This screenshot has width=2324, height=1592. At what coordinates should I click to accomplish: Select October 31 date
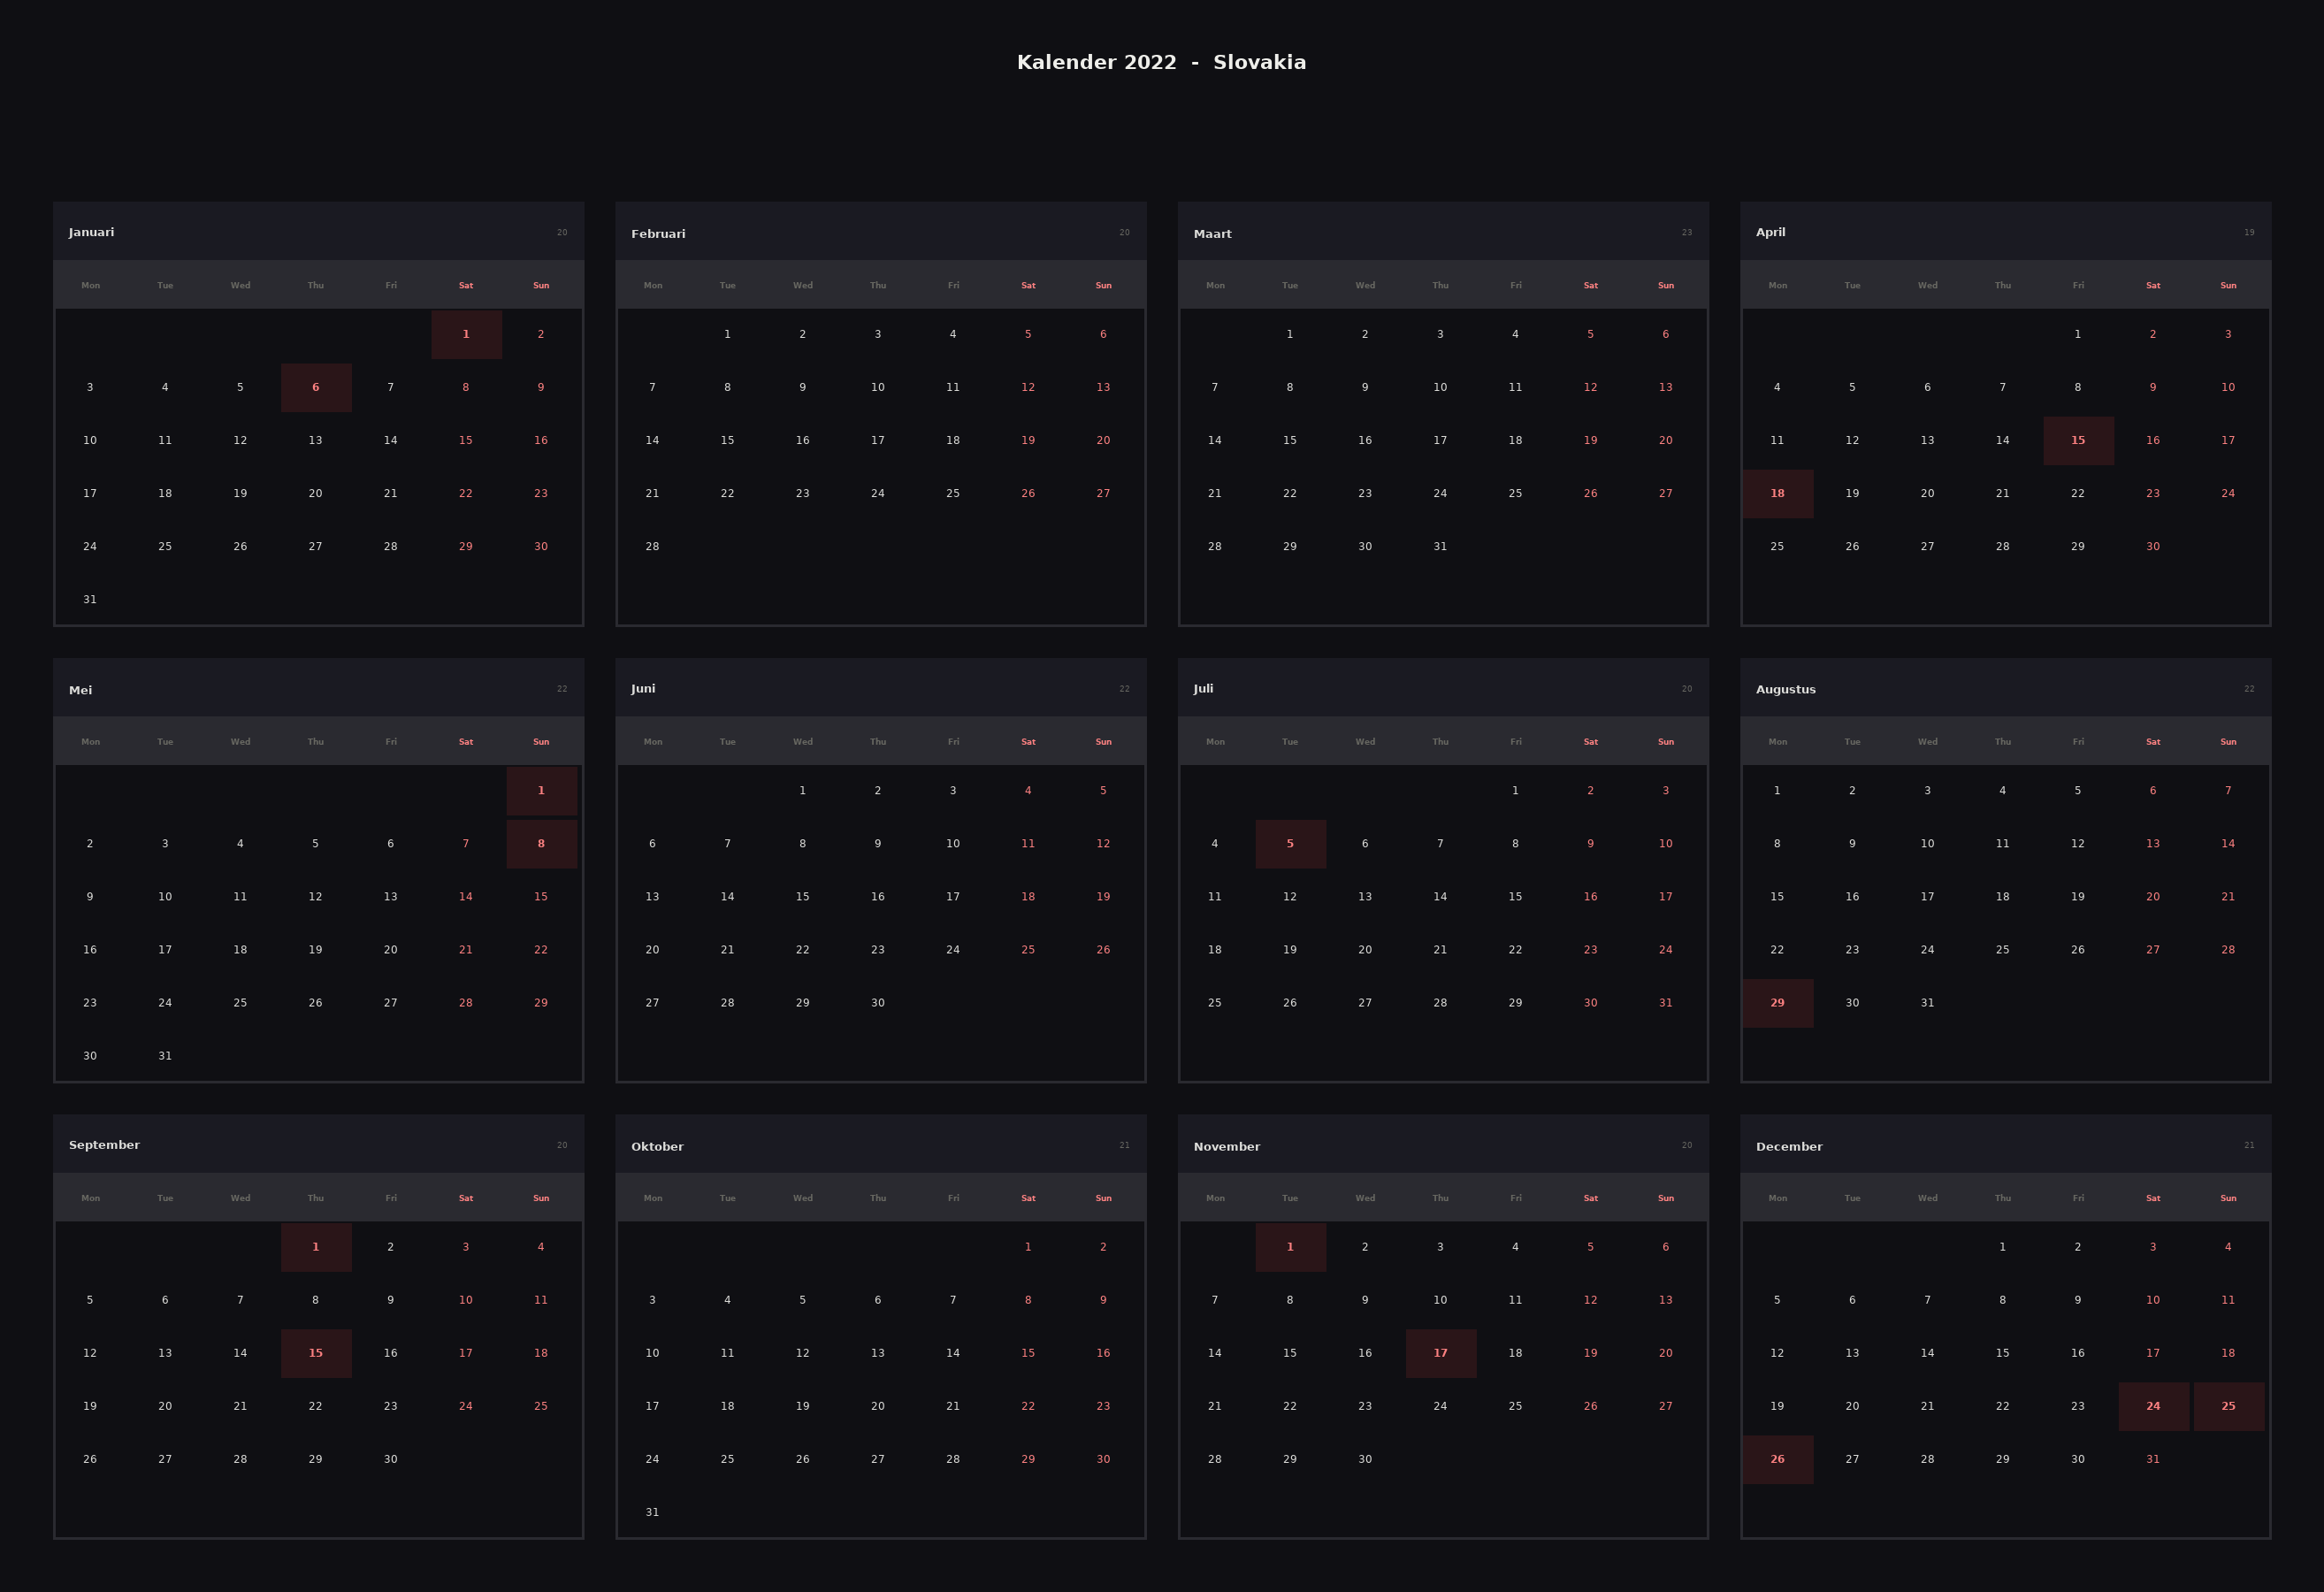(x=652, y=1511)
